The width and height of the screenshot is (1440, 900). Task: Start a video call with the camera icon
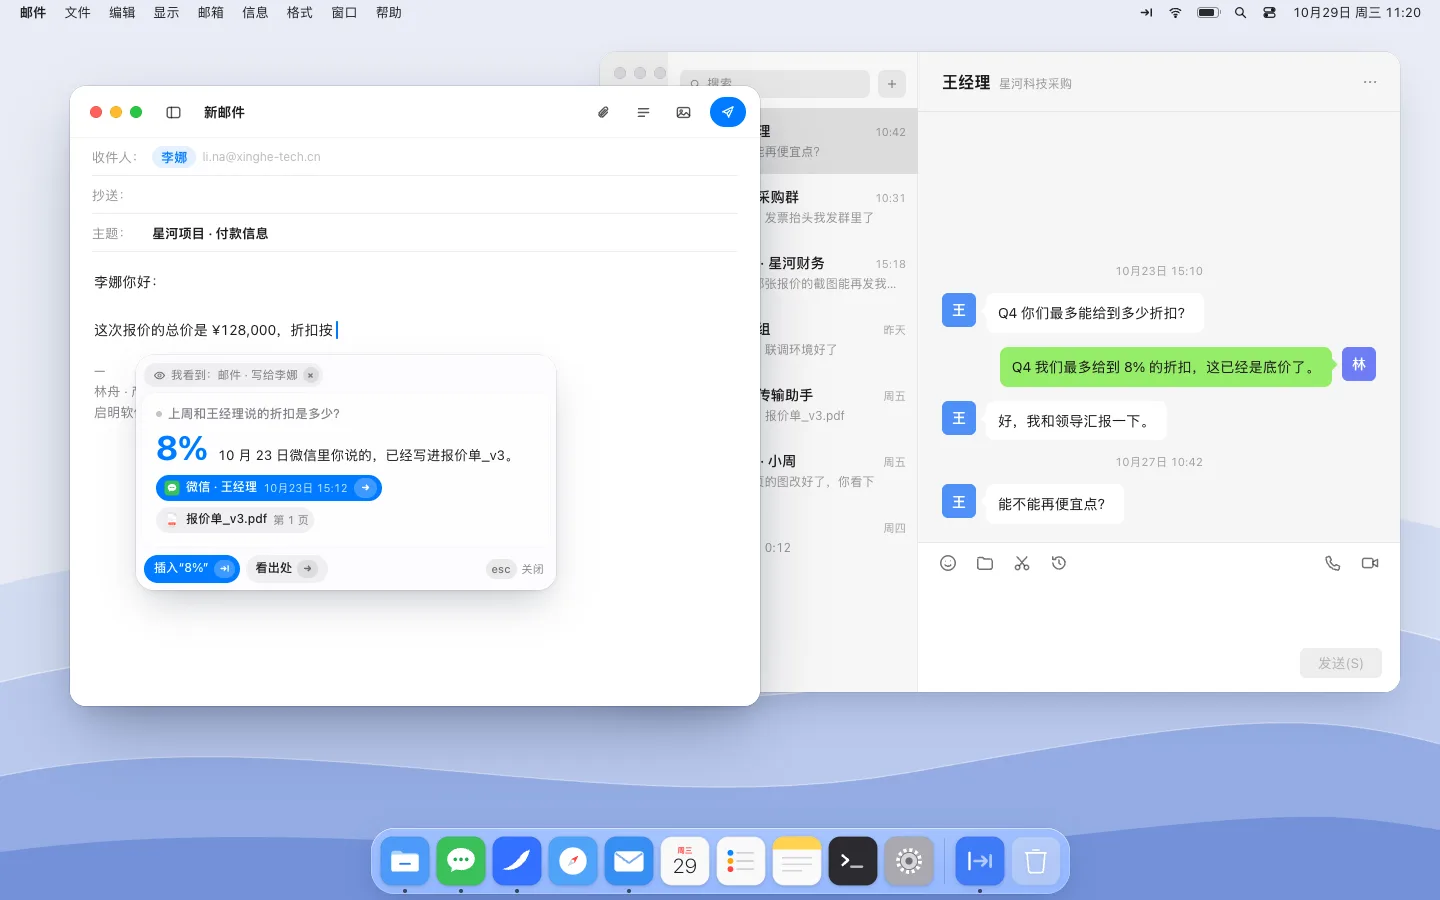click(x=1370, y=563)
